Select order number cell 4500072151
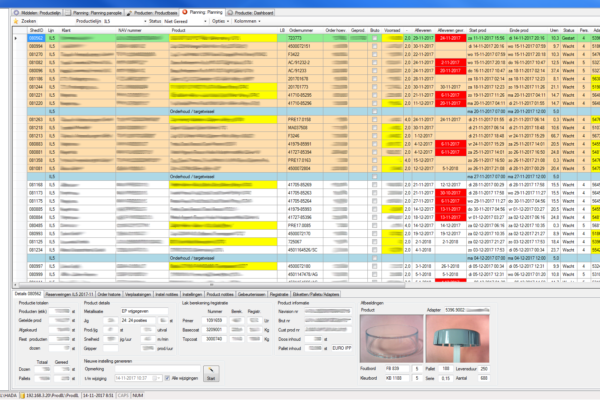This screenshot has height=400, width=600. point(305,46)
